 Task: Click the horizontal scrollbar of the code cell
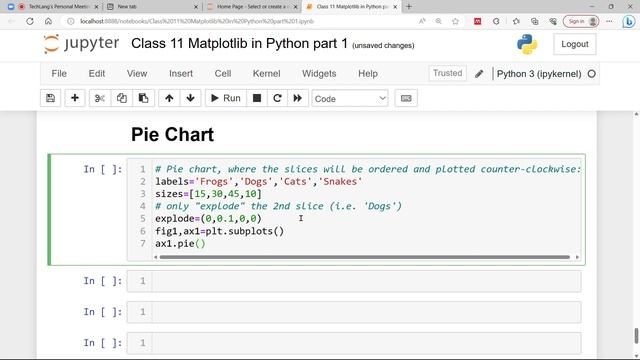tap(364, 257)
